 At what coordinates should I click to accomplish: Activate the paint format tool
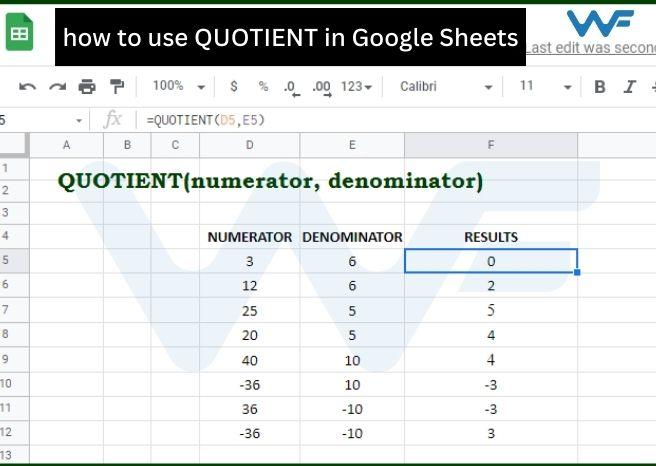click(117, 87)
